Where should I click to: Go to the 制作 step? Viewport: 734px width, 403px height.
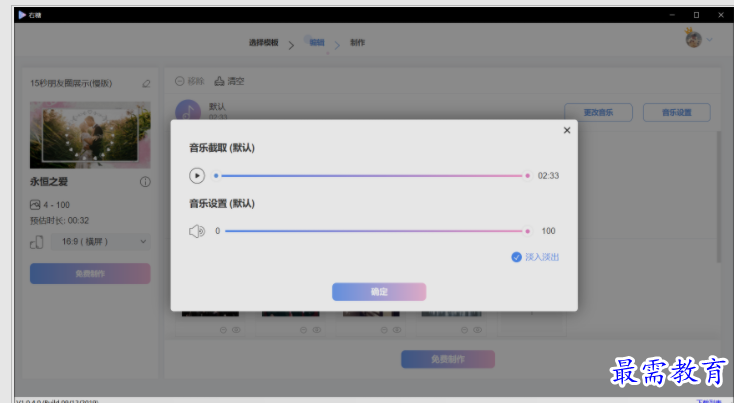[357, 43]
